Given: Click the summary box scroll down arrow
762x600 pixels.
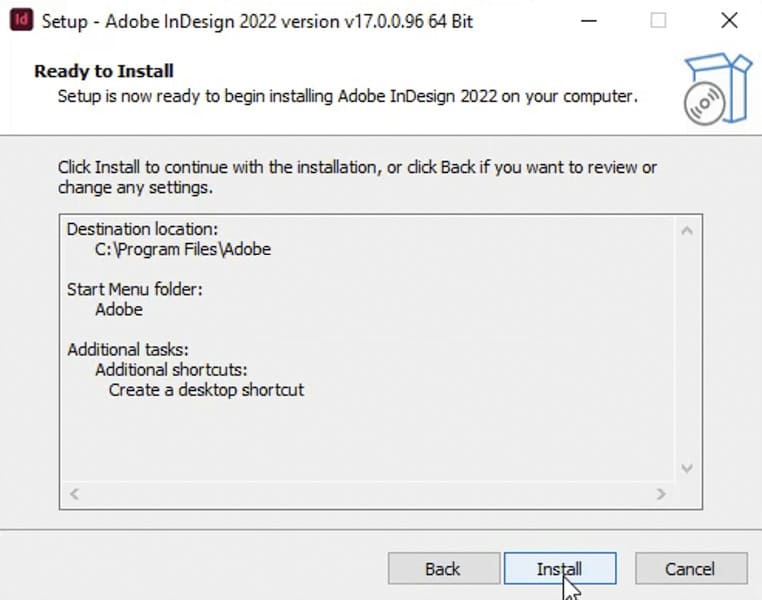Looking at the screenshot, I should pyautogui.click(x=687, y=468).
